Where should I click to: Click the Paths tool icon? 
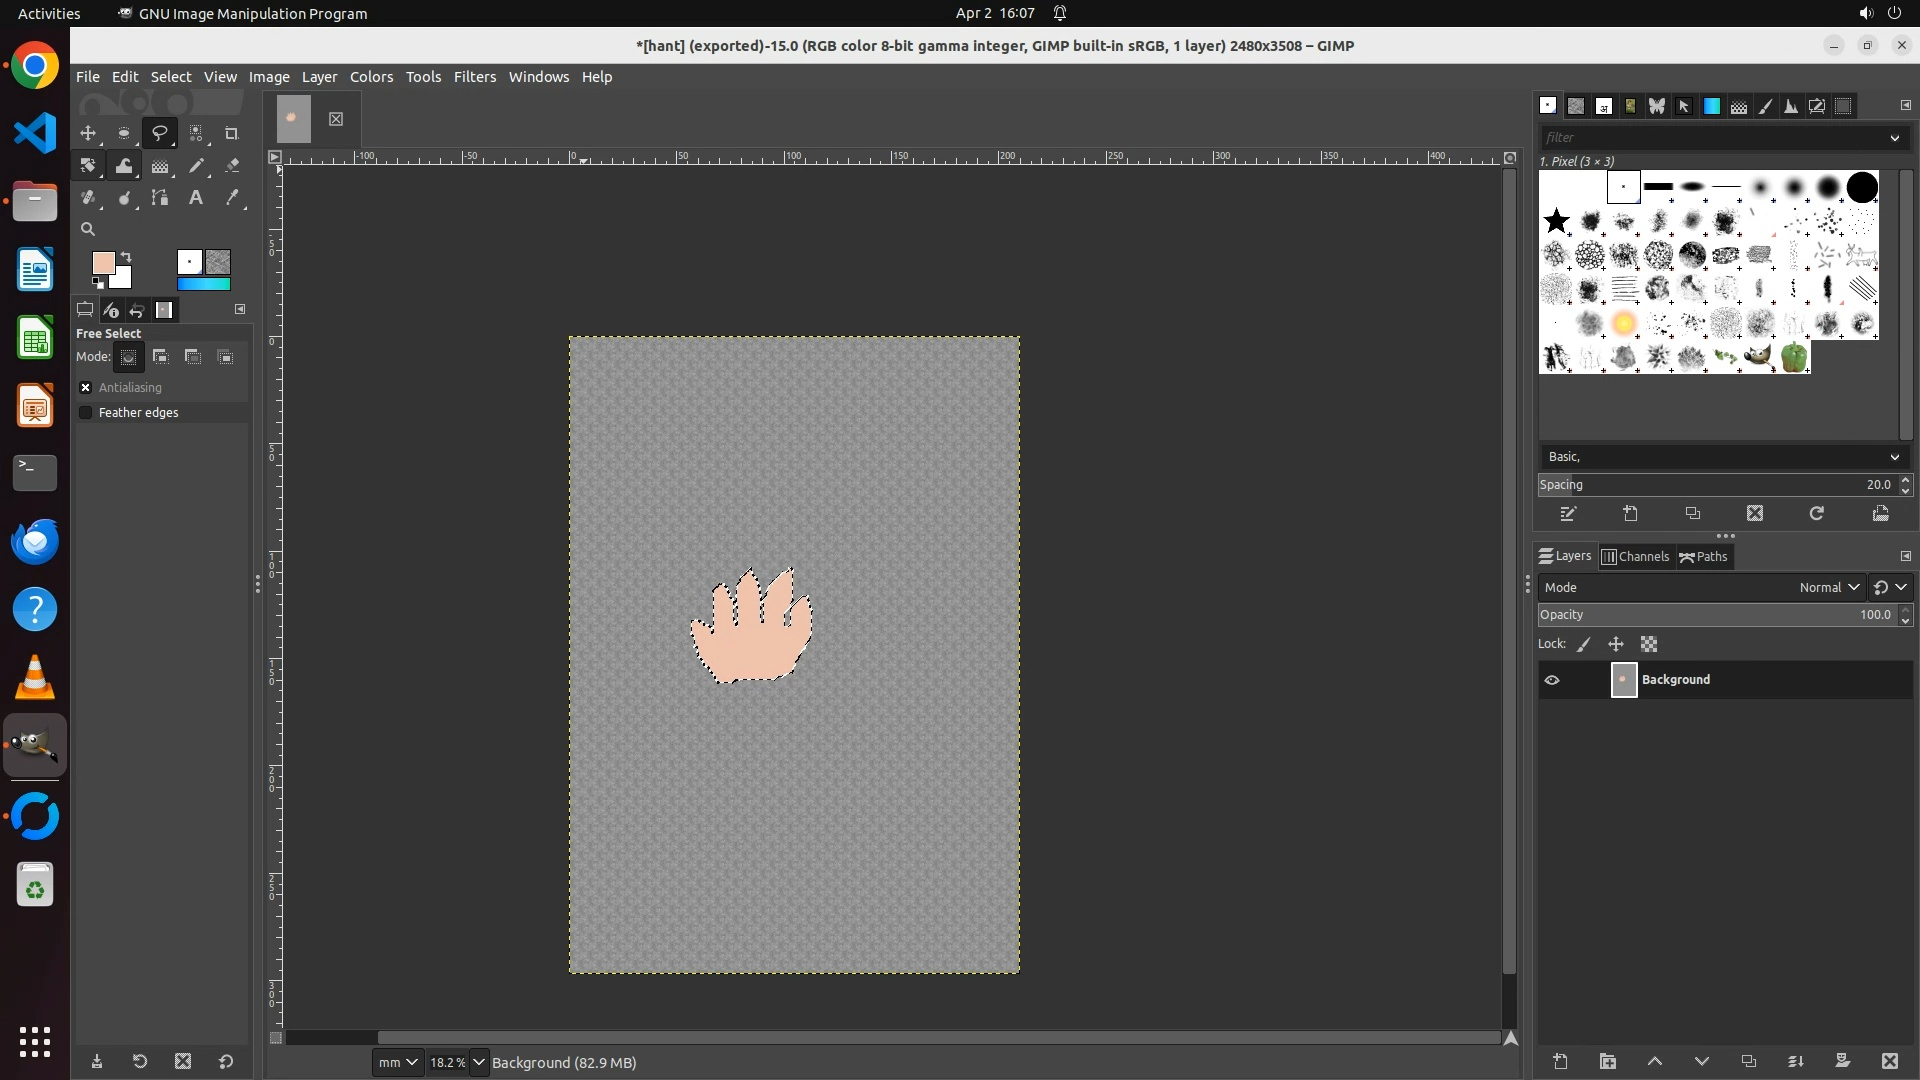pos(160,198)
